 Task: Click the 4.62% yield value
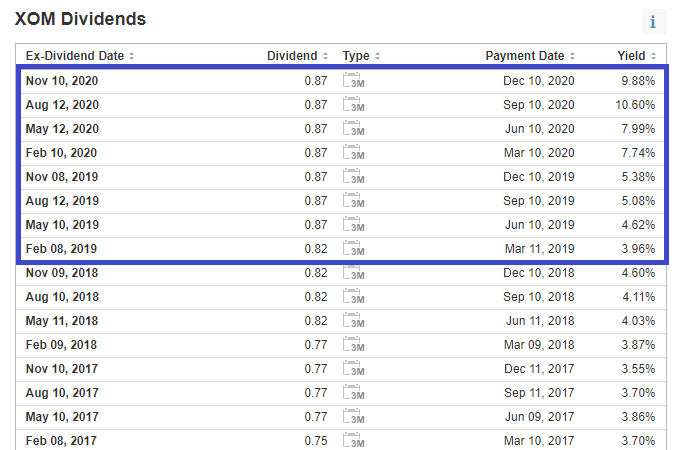[638, 225]
